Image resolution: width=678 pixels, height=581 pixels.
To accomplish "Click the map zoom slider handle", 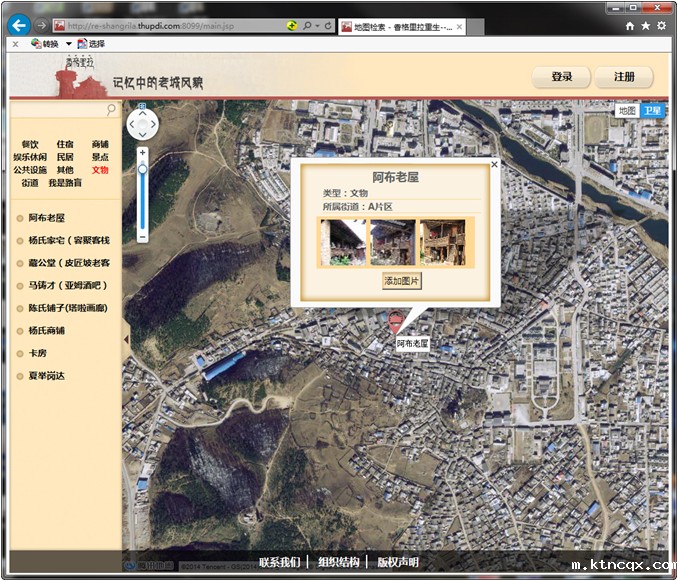I will pos(142,170).
